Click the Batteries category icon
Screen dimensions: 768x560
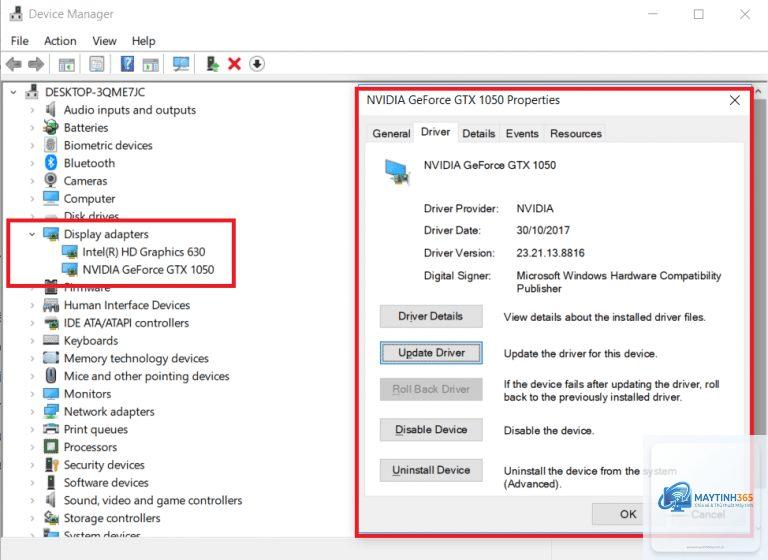[x=50, y=127]
